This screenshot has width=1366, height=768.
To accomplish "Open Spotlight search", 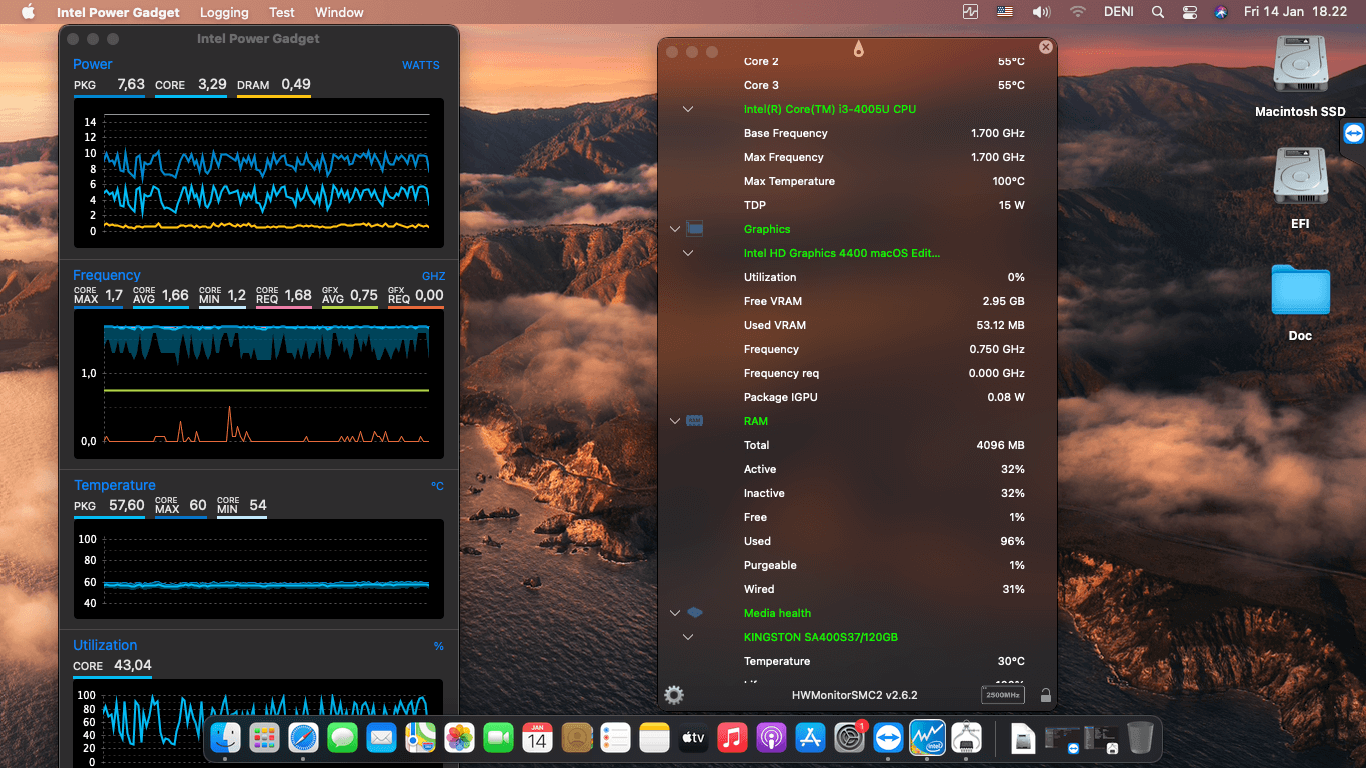I will click(1158, 12).
